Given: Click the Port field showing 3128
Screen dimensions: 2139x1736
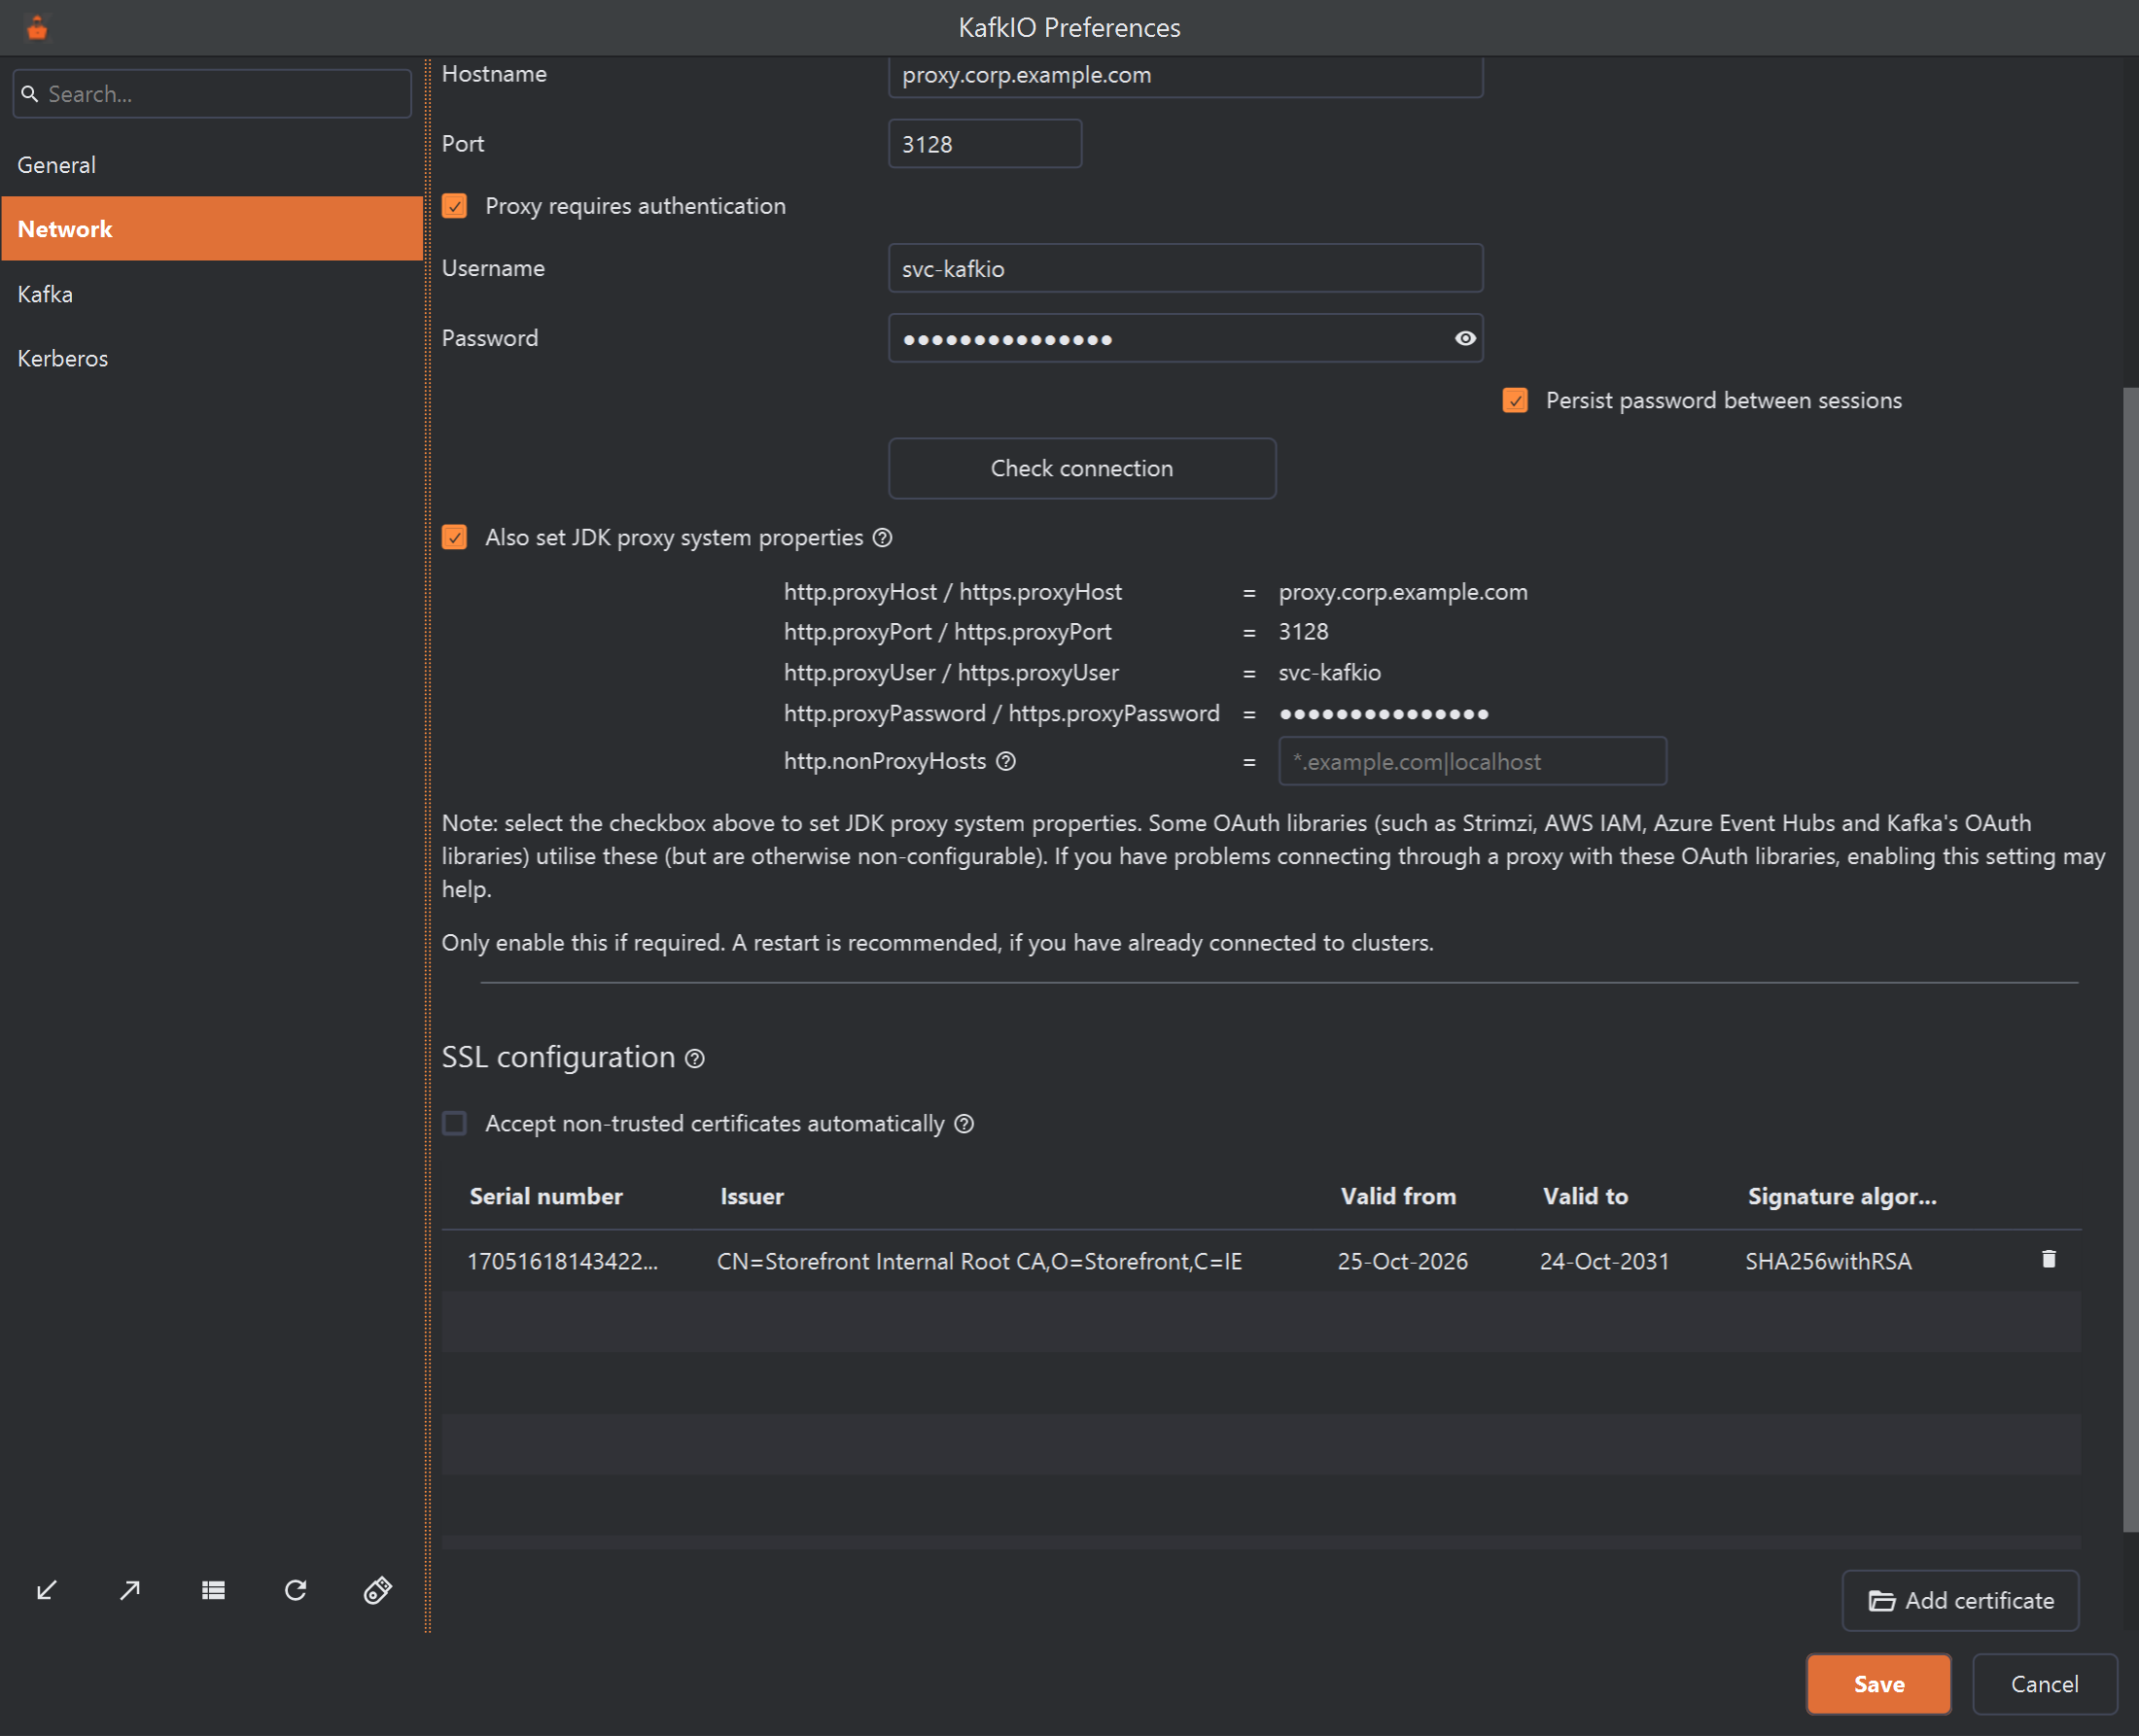Looking at the screenshot, I should coord(985,144).
